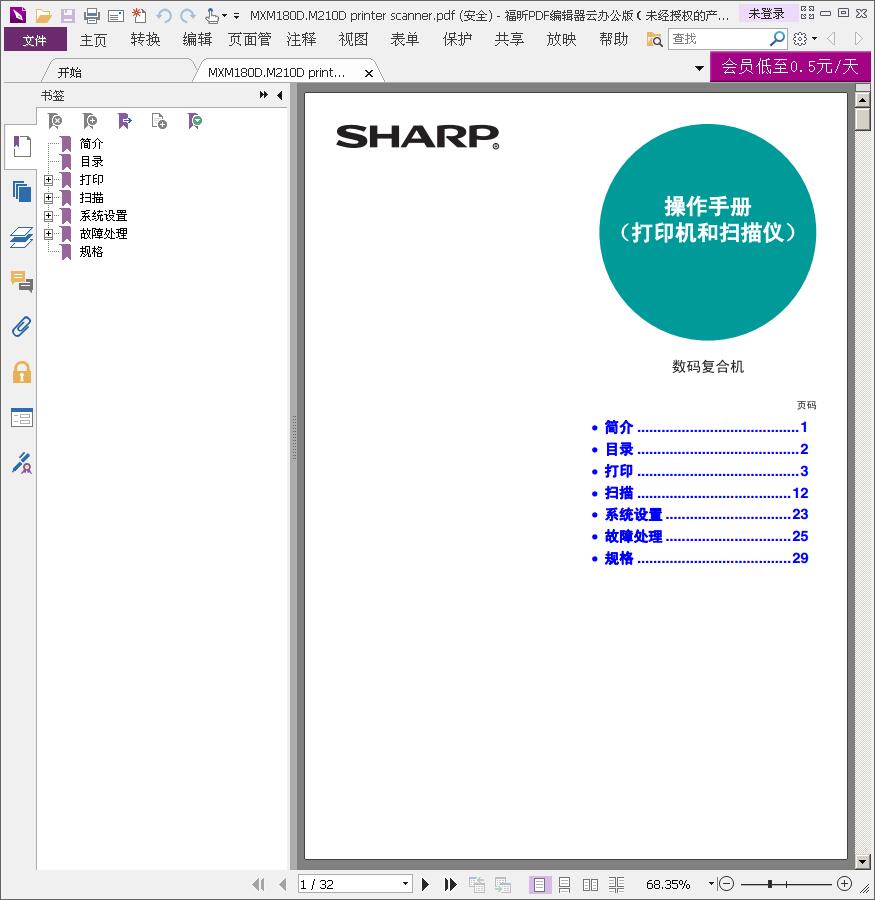
Task: Expand the 系统设置 bookmark node
Action: (x=48, y=216)
